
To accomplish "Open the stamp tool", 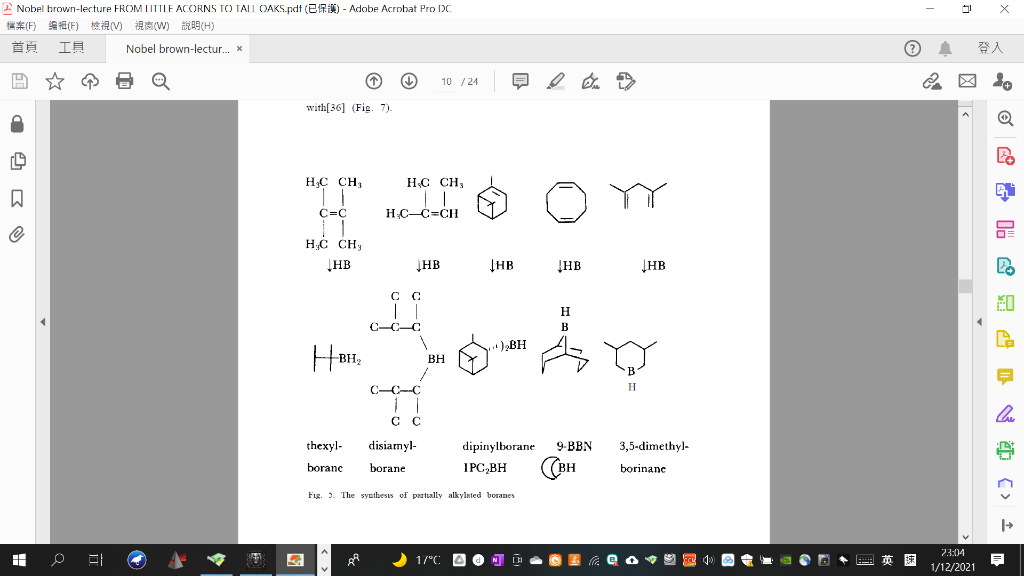I will (x=626, y=81).
